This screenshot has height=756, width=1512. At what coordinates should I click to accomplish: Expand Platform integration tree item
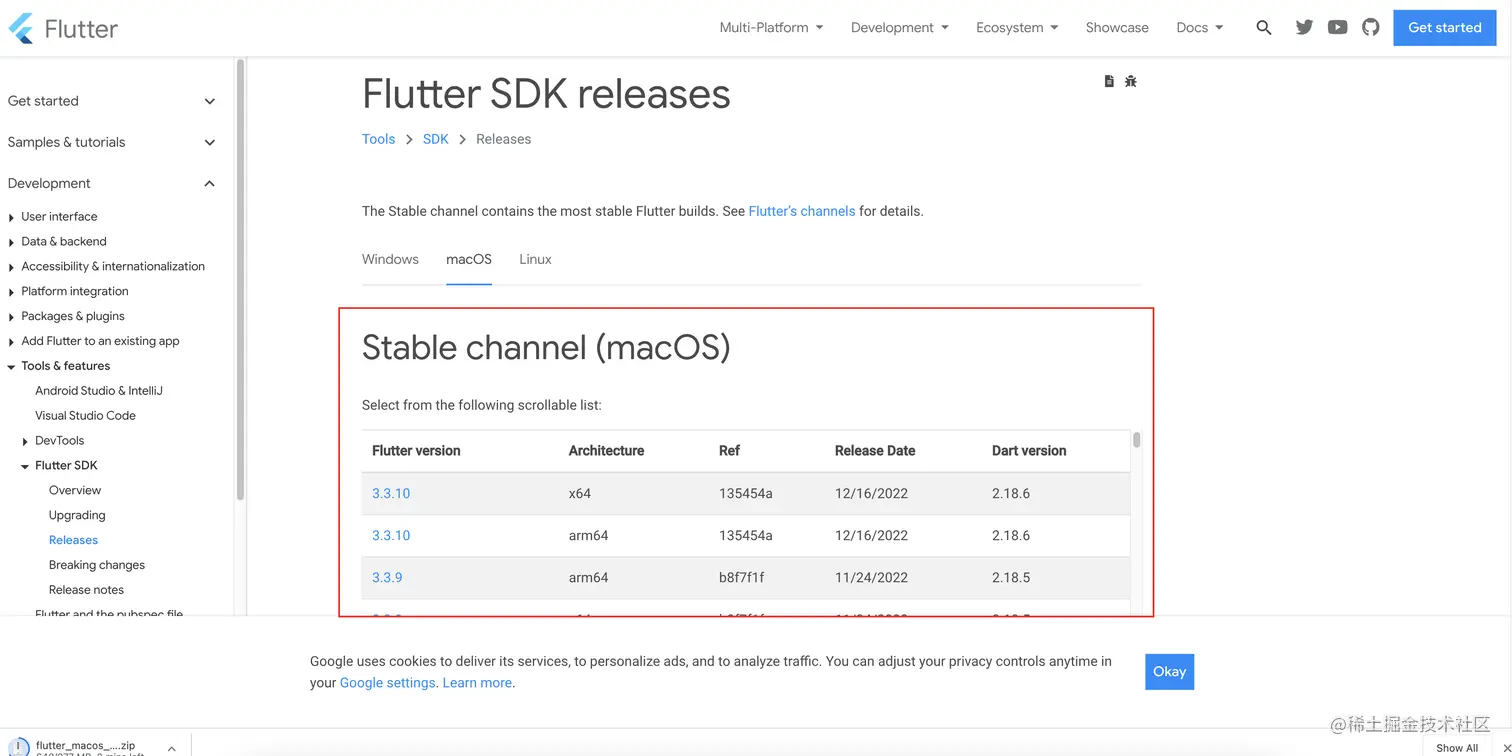11,292
